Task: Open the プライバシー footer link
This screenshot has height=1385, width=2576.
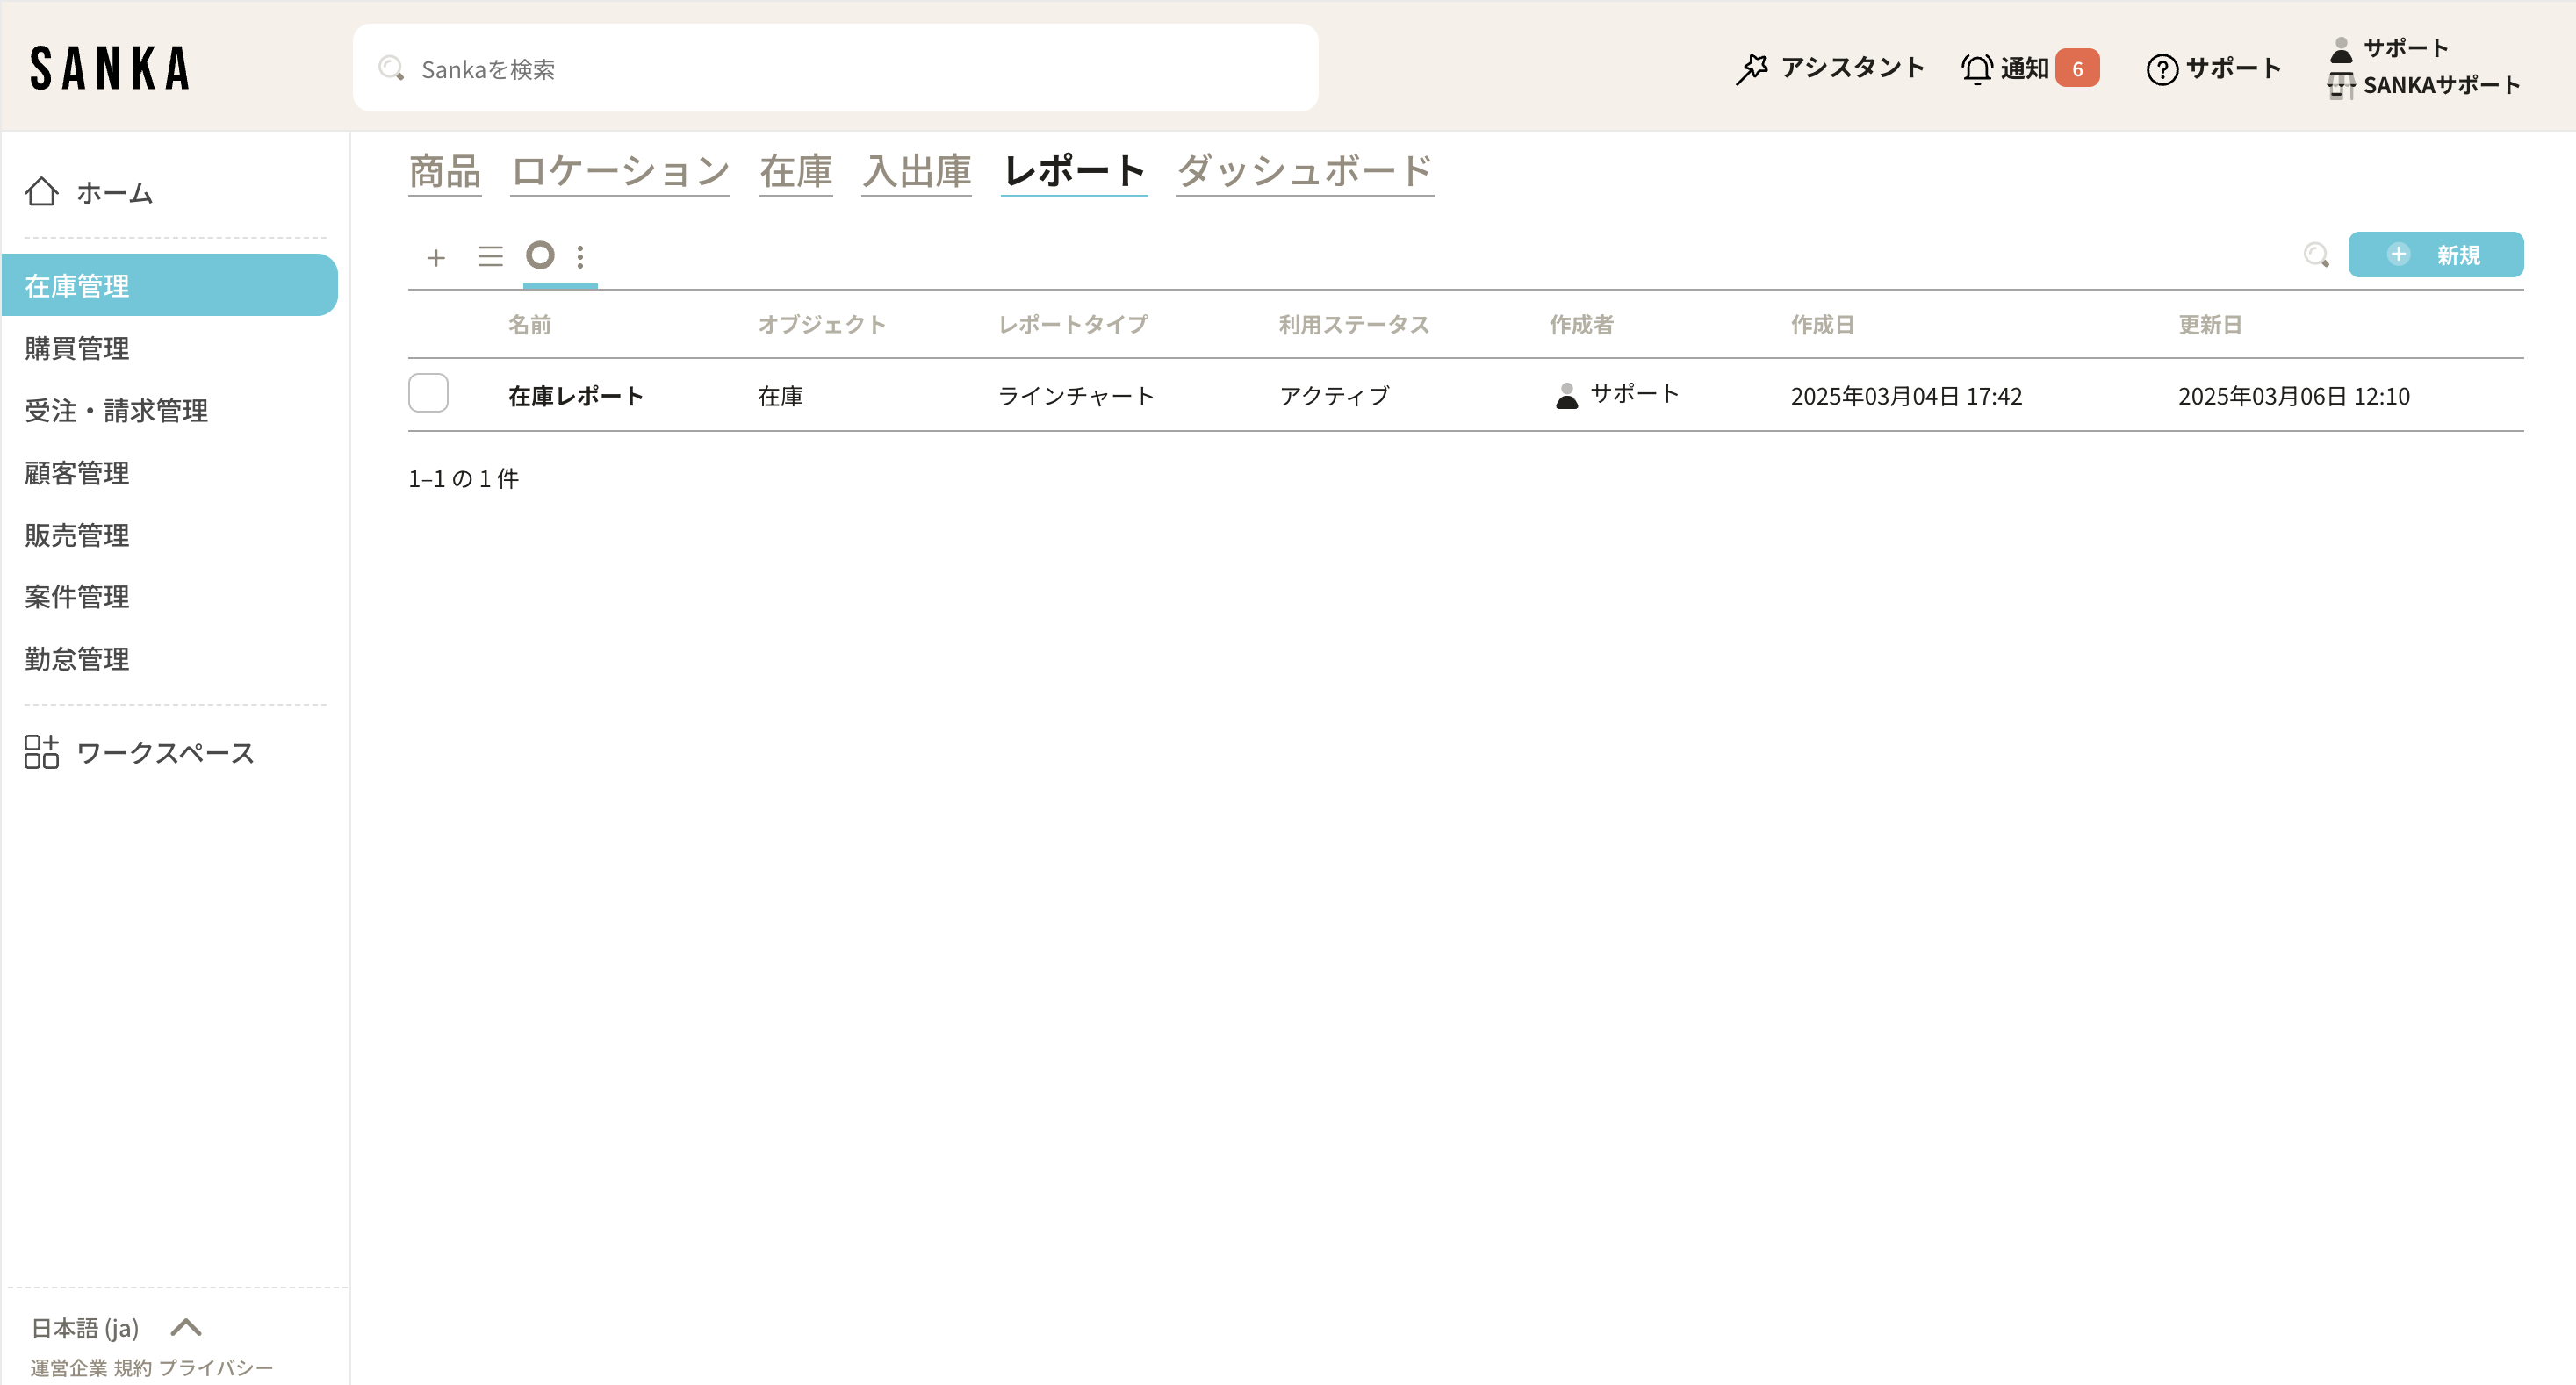Action: 216,1367
